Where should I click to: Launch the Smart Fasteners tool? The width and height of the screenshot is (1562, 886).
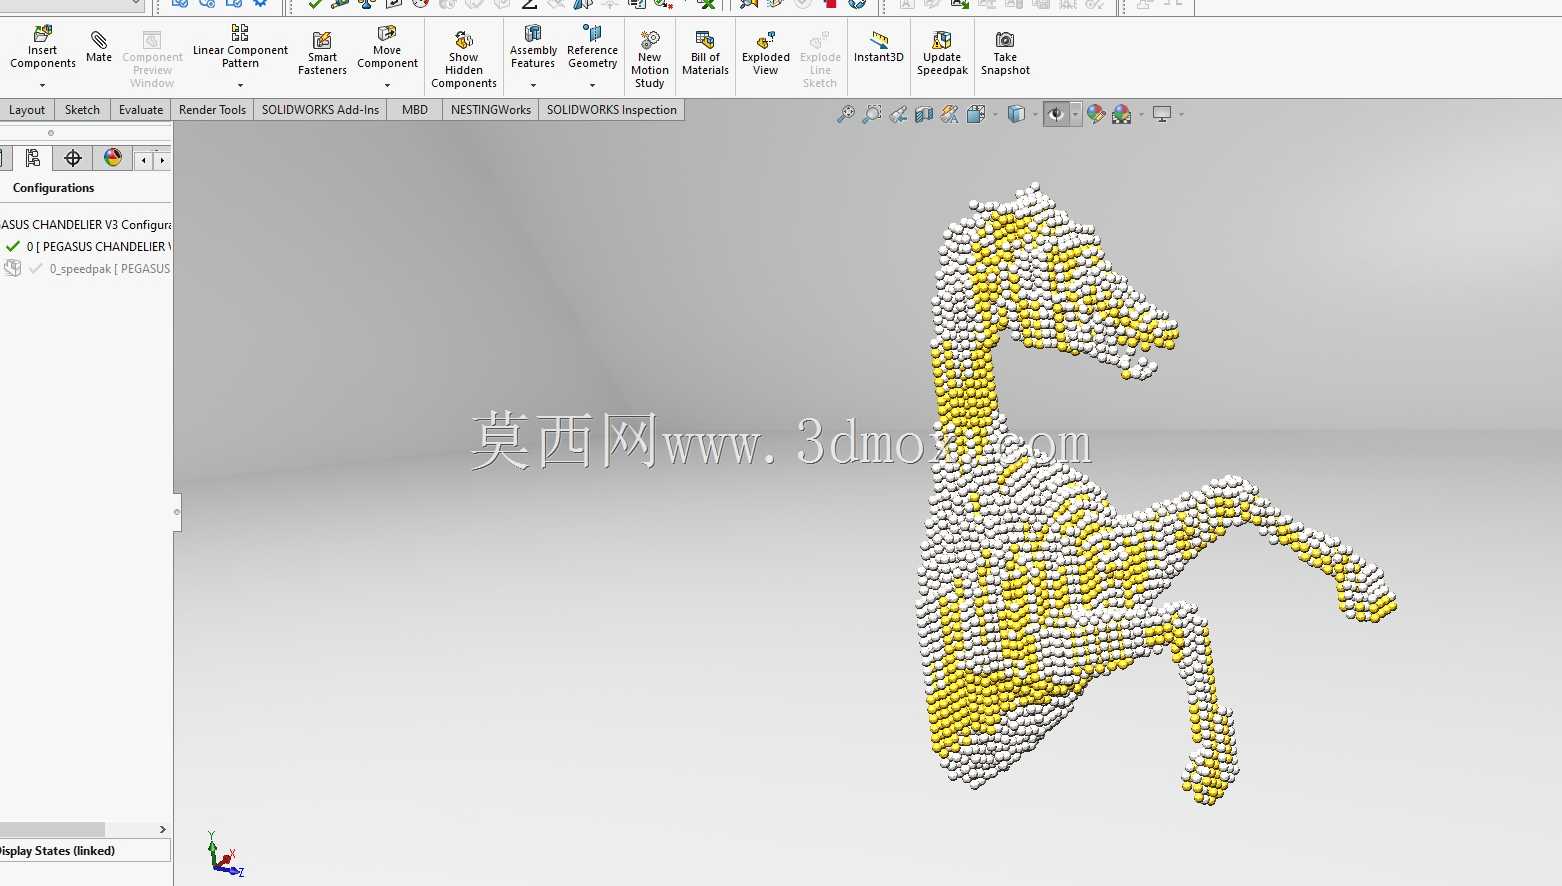pyautogui.click(x=322, y=53)
